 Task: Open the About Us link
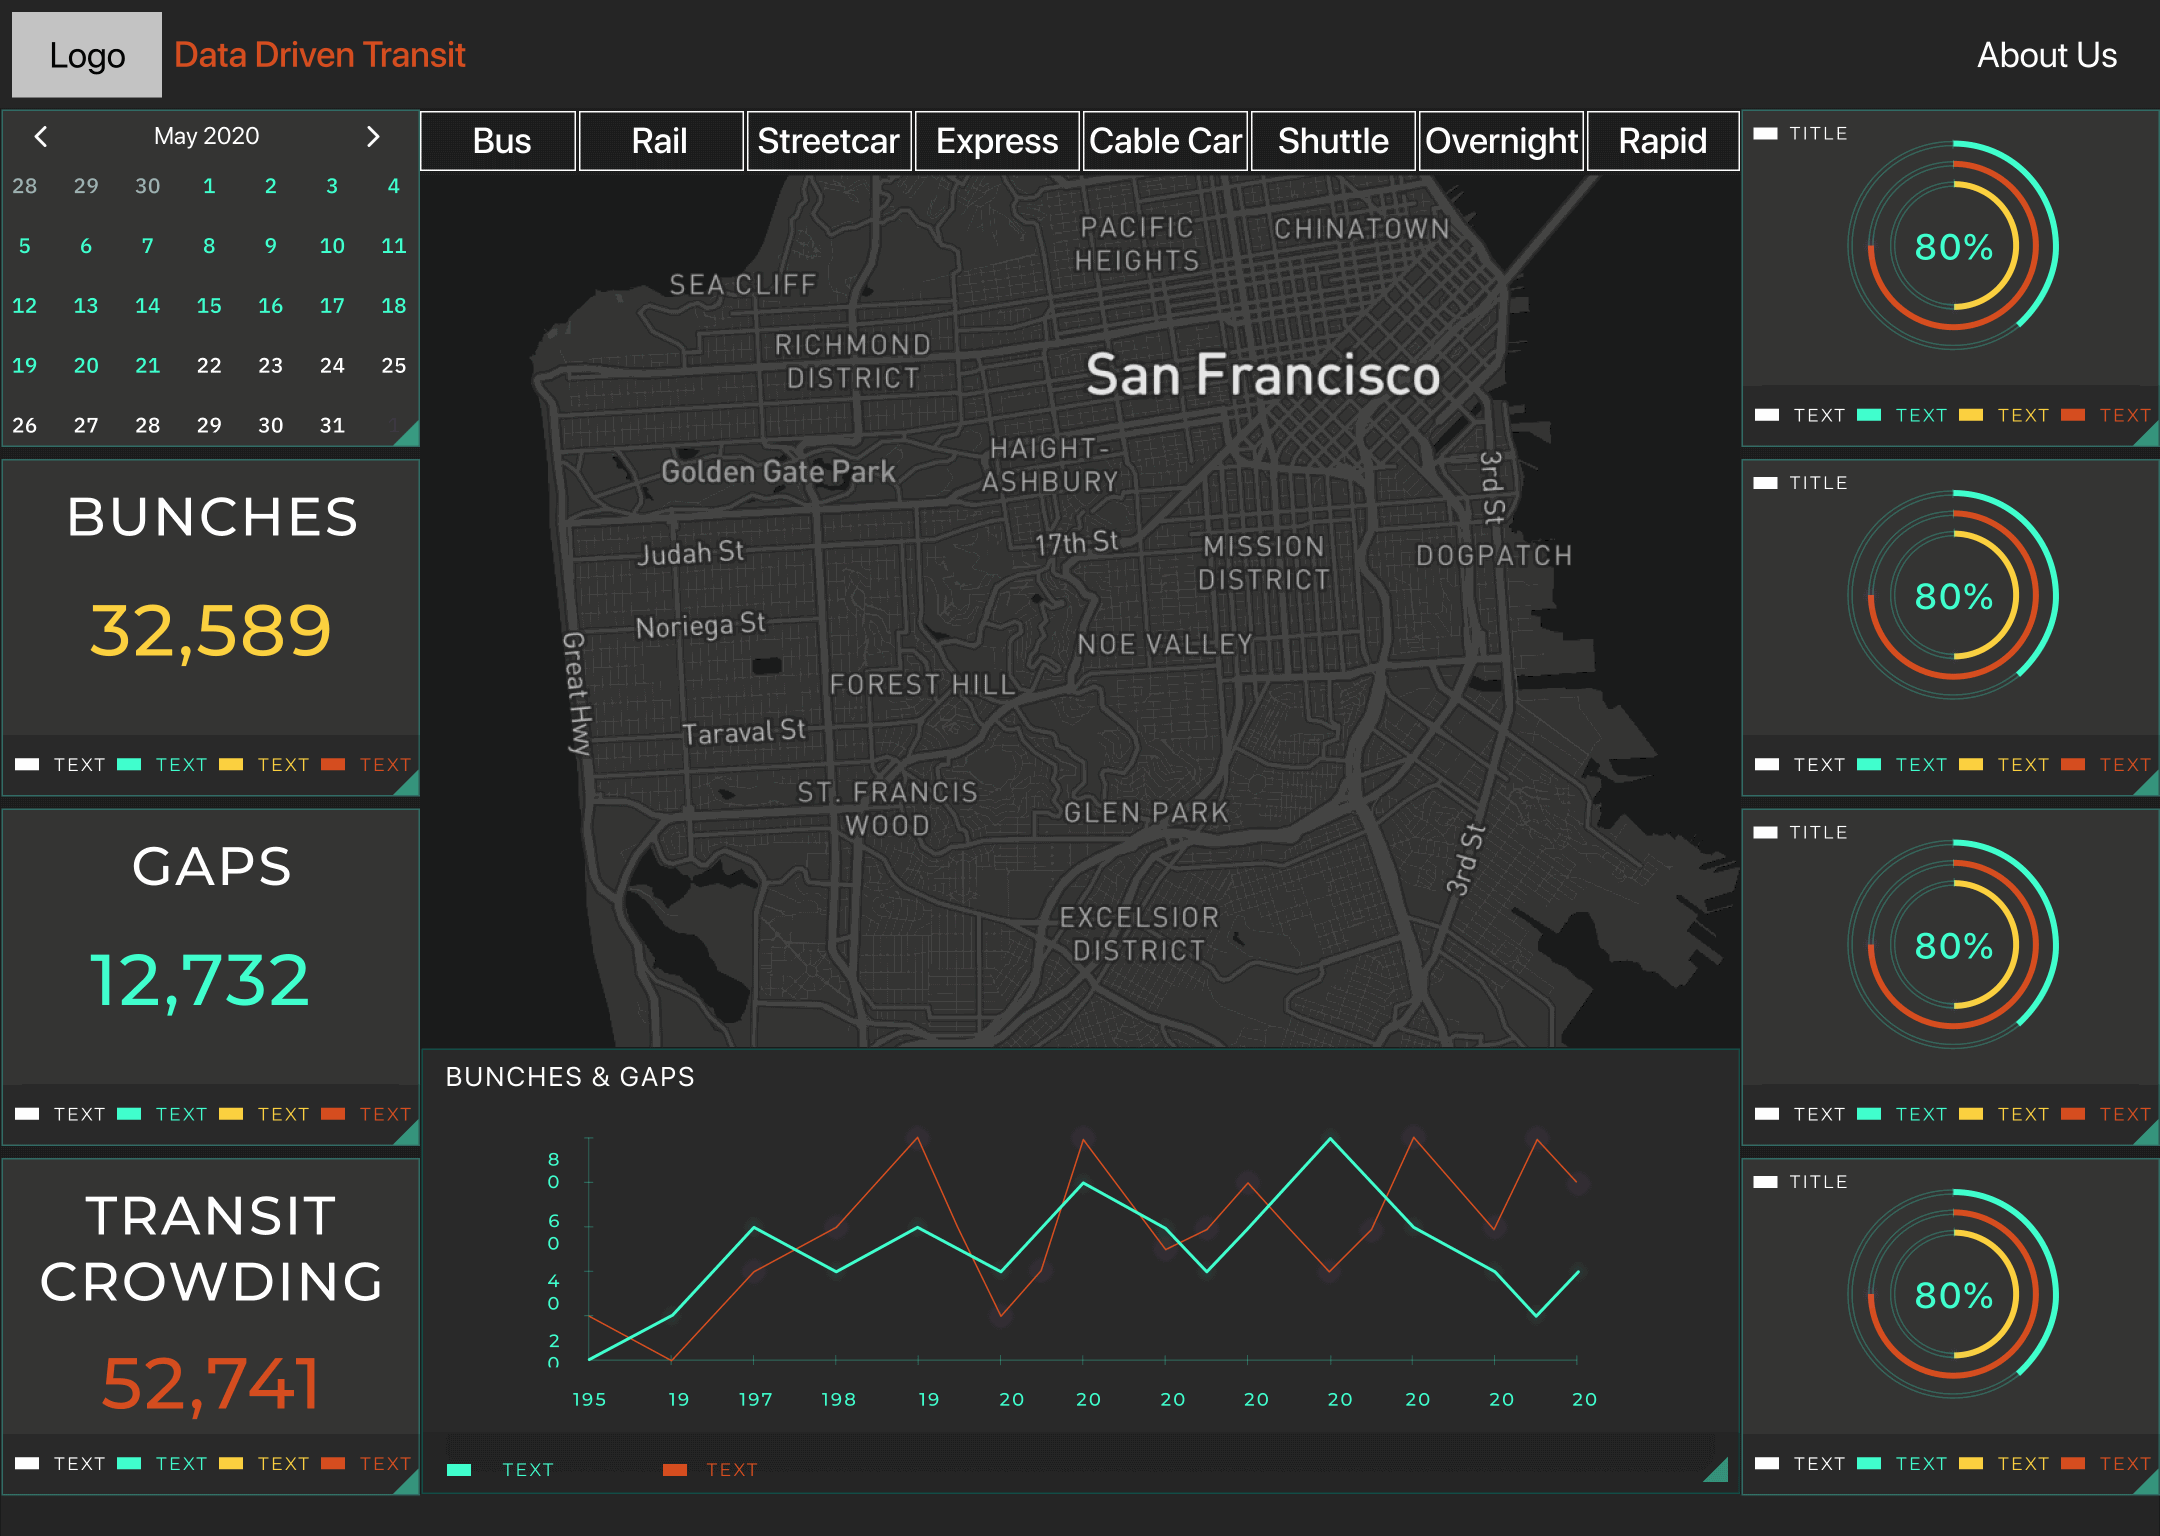coord(2046,55)
